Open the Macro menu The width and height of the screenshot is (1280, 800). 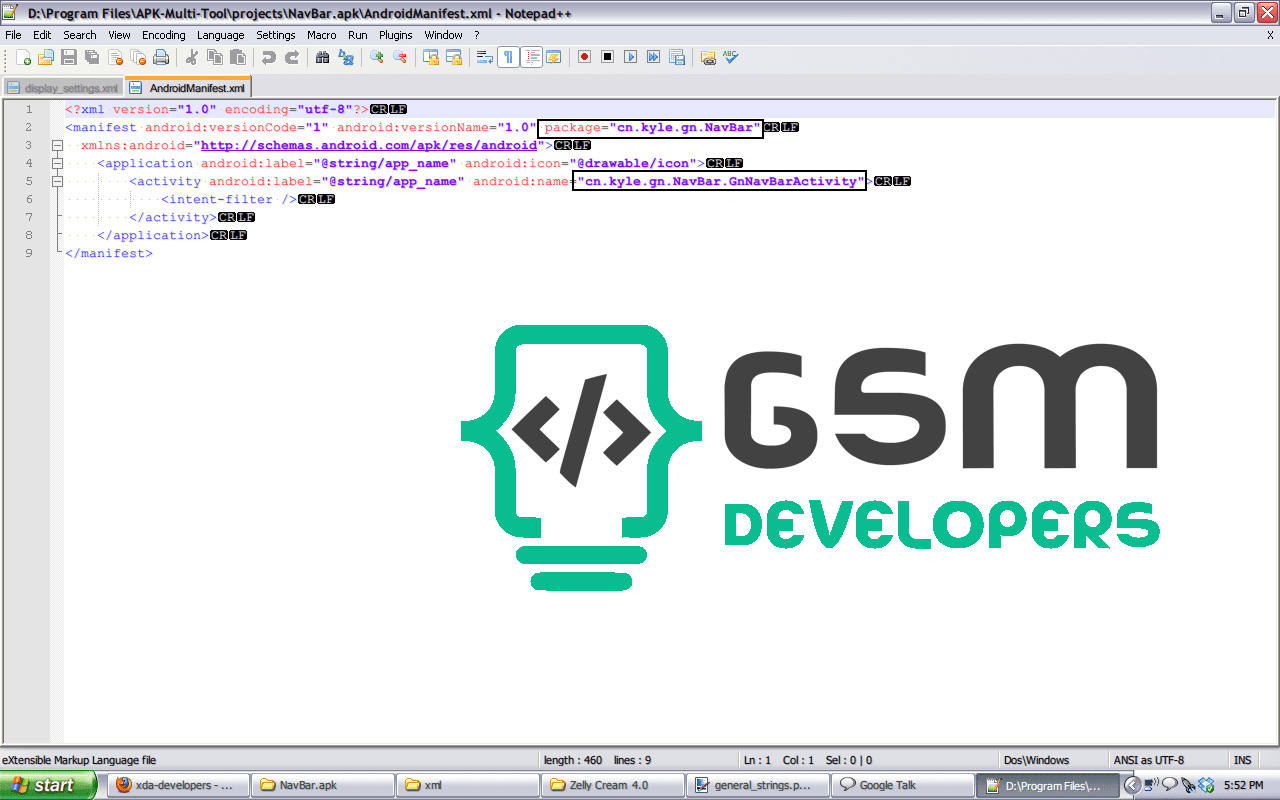[322, 35]
